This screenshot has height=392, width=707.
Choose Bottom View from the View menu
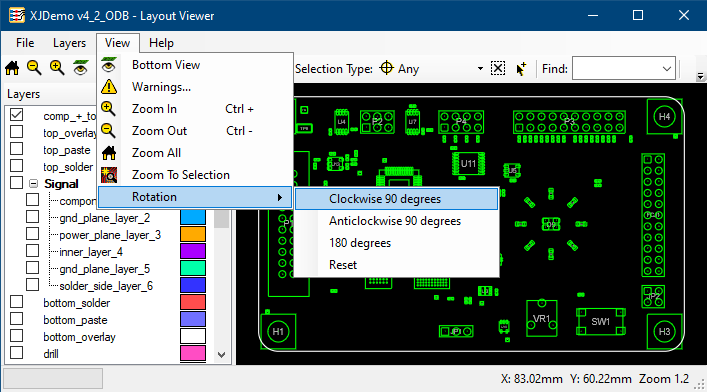(195, 65)
